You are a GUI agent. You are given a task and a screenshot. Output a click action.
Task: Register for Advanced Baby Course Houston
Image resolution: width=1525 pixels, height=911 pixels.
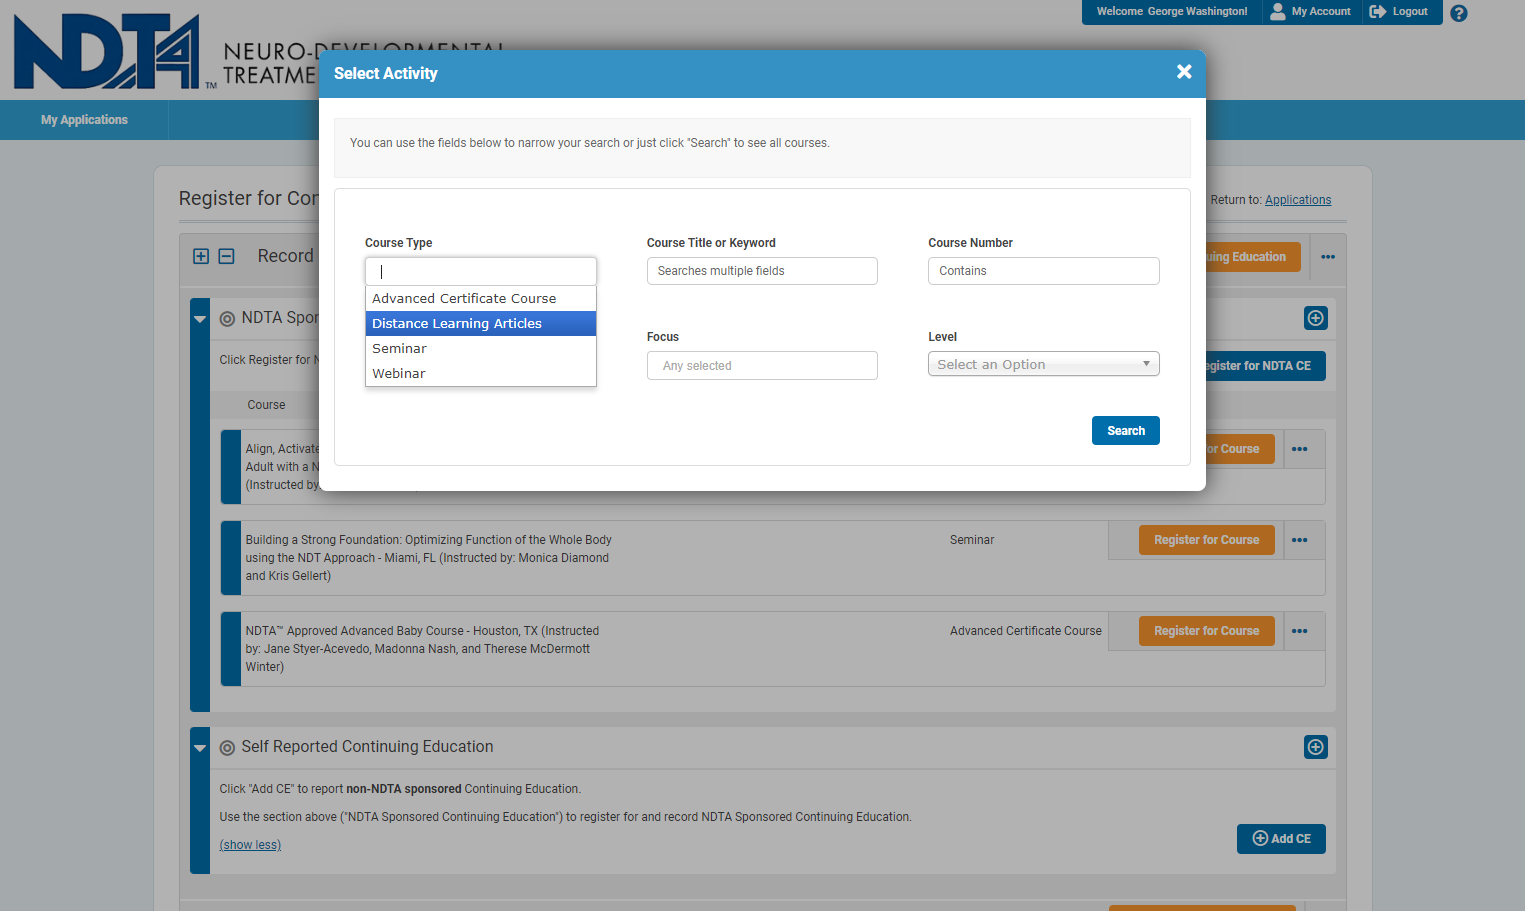coord(1206,631)
